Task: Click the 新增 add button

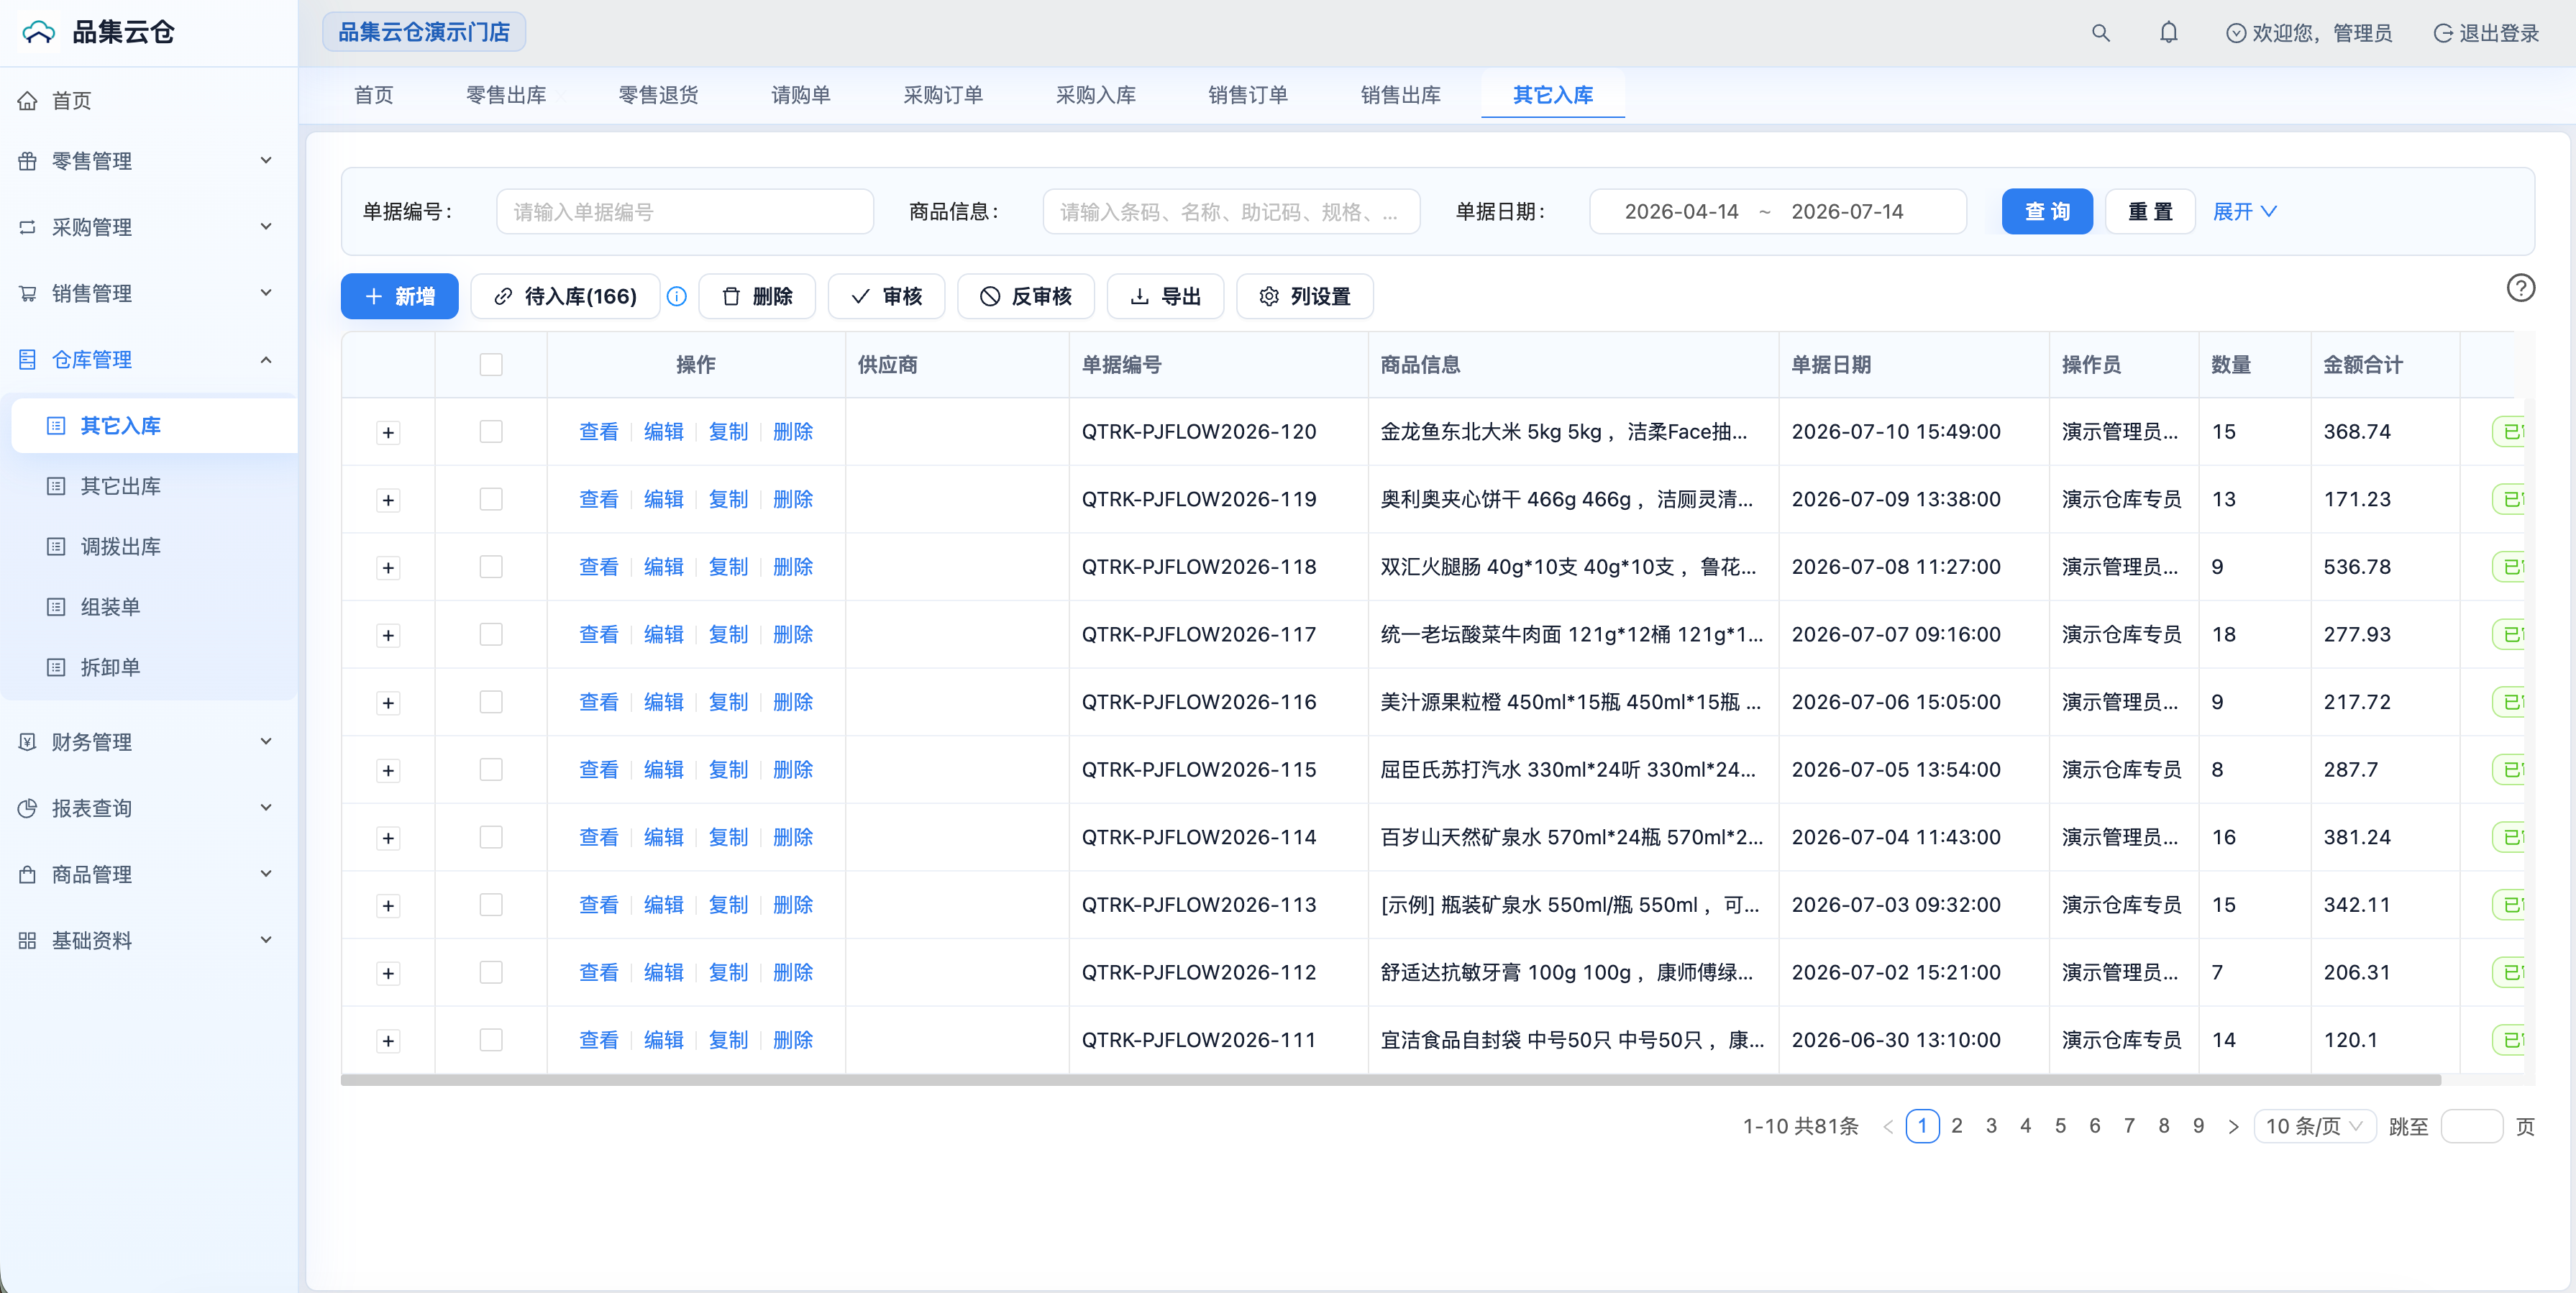Action: click(399, 296)
